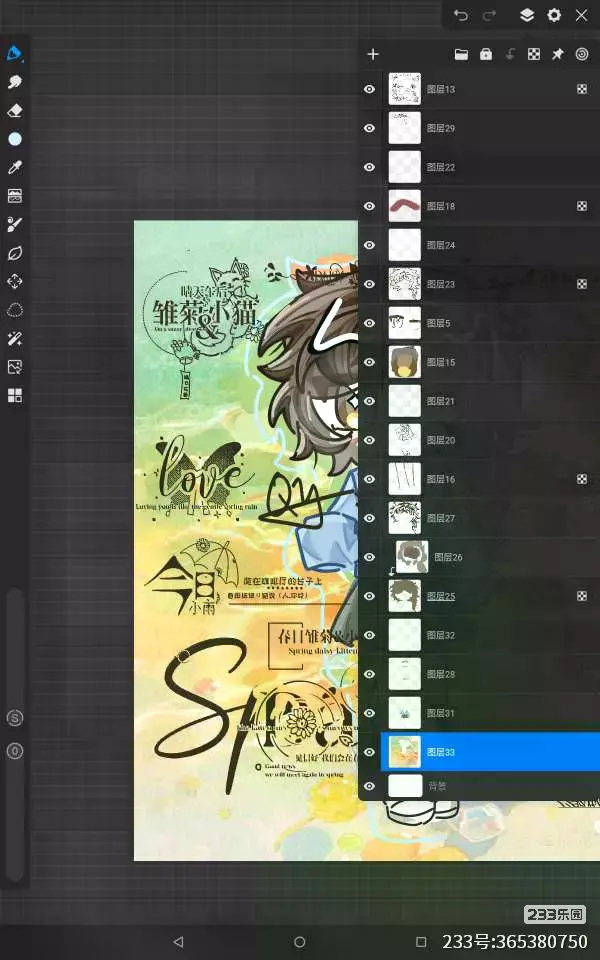Toggle visibility of 图层5
The height and width of the screenshot is (960, 600).
369,323
